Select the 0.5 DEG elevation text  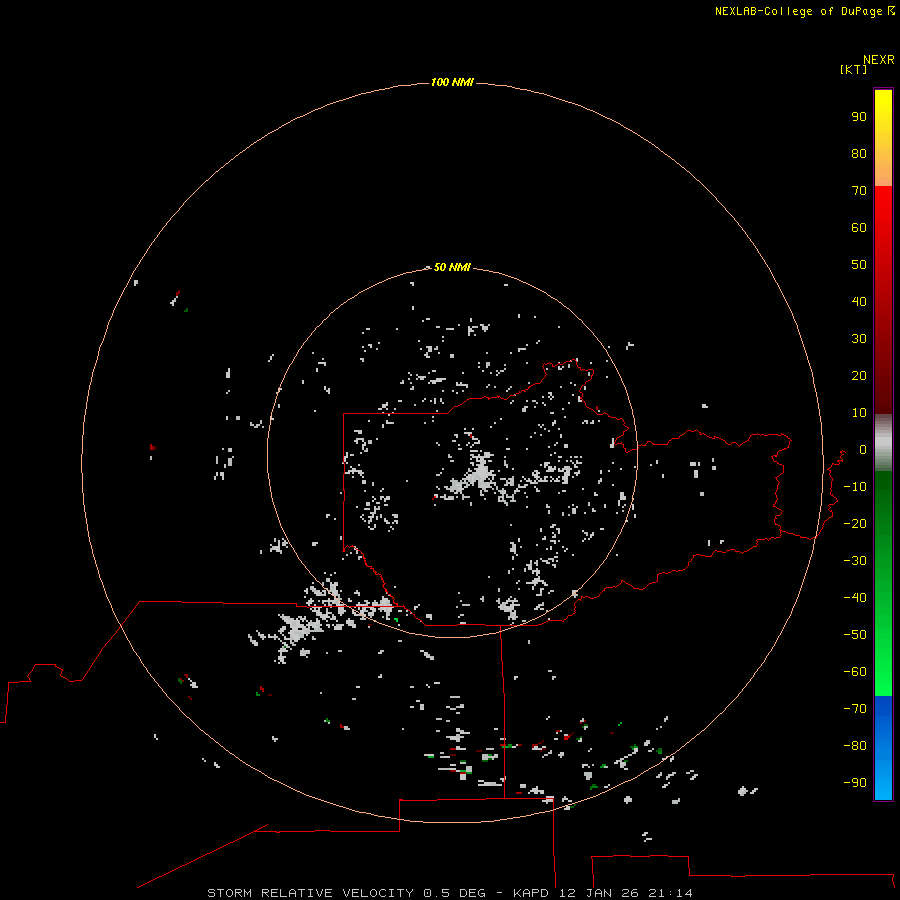(x=454, y=893)
